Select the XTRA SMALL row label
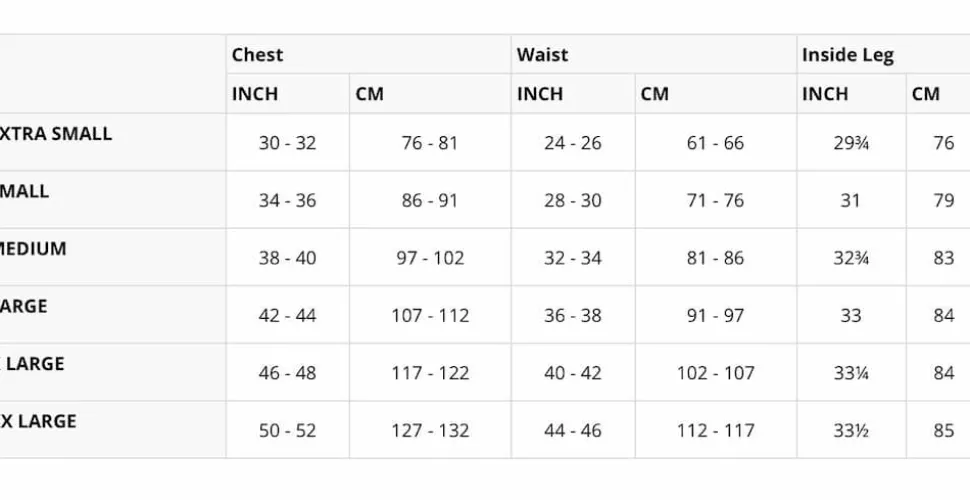Screen dimensions: 970x500 pyautogui.click(x=56, y=133)
